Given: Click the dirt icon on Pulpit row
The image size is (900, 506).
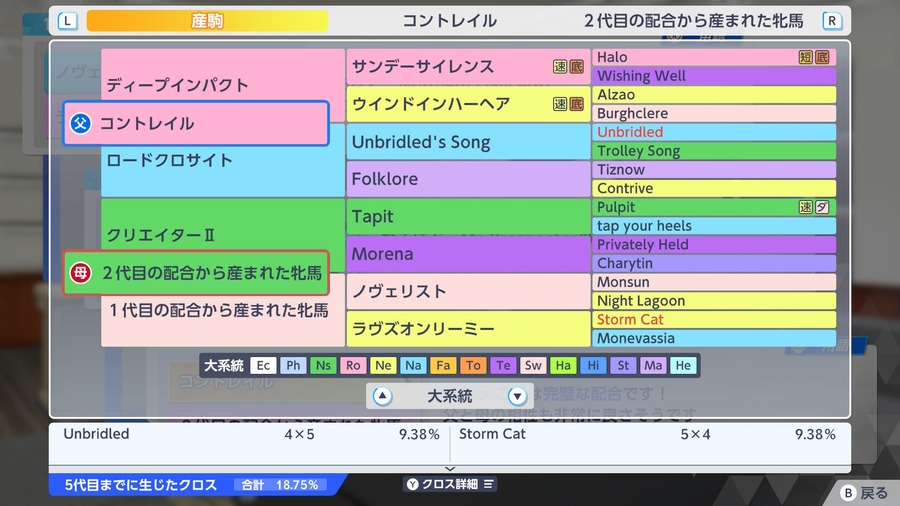Looking at the screenshot, I should [x=822, y=207].
